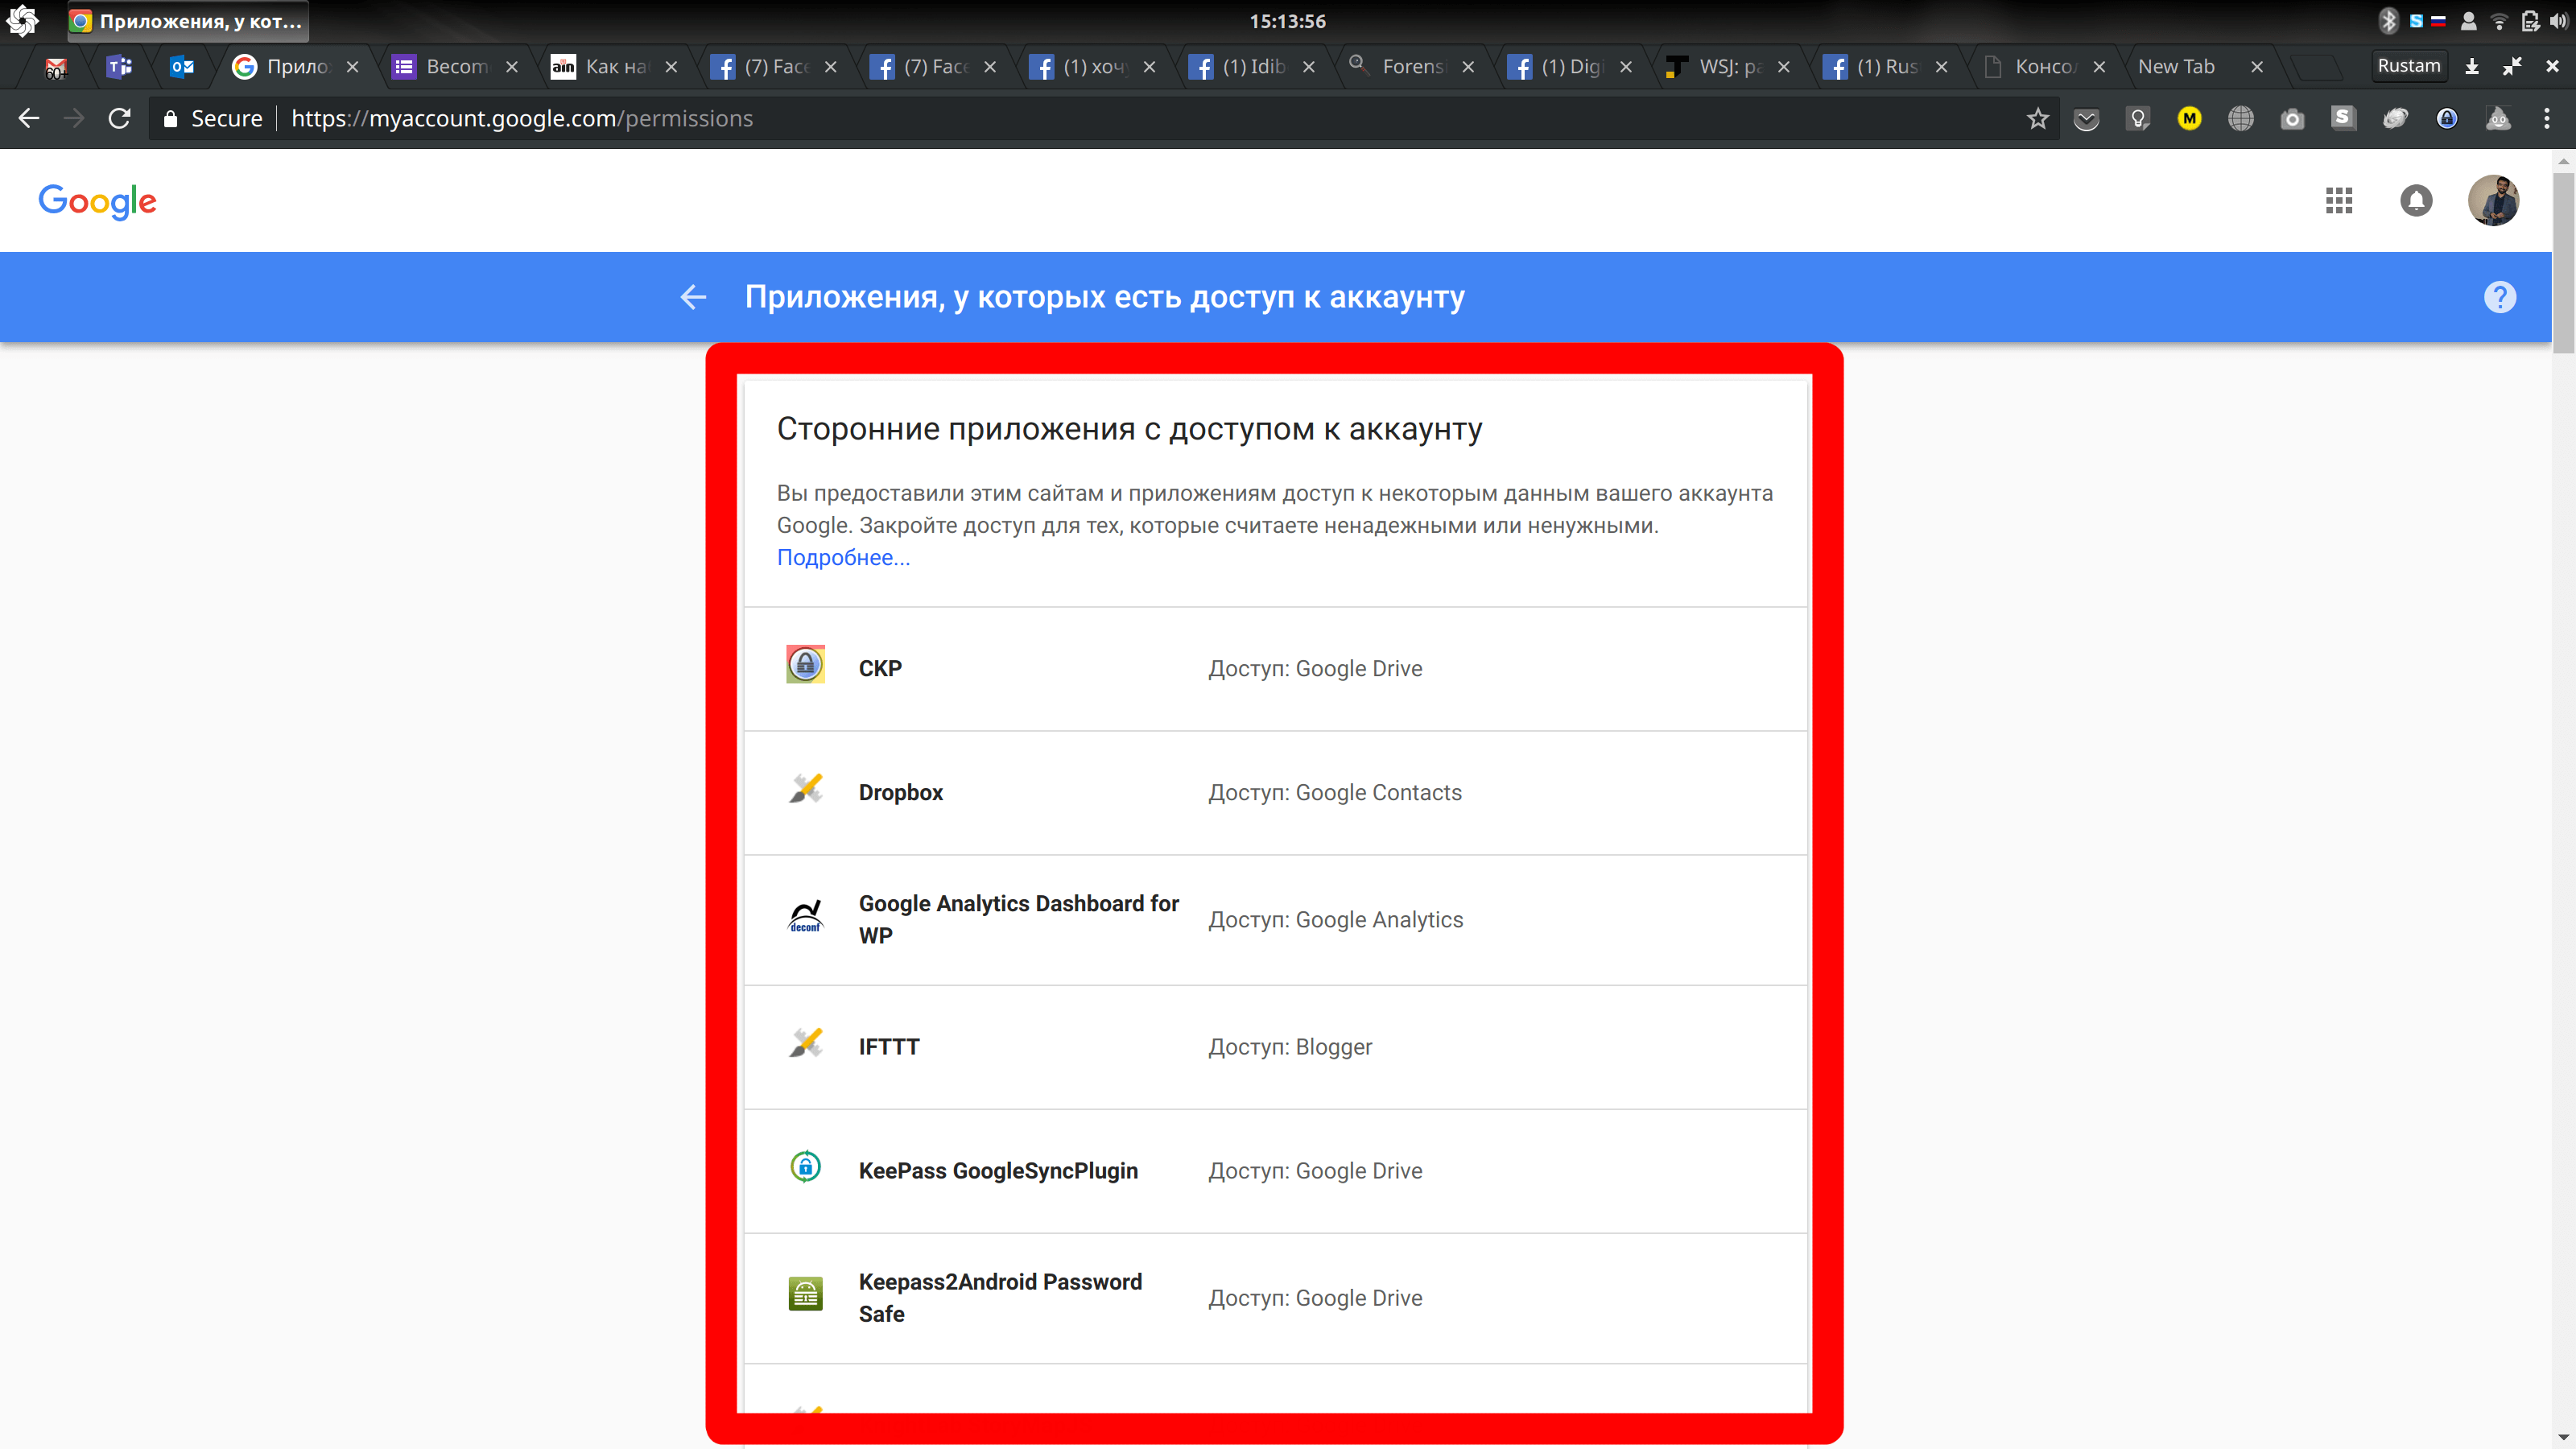Click the globe extension icon
The image size is (2576, 1449).
(x=2241, y=119)
